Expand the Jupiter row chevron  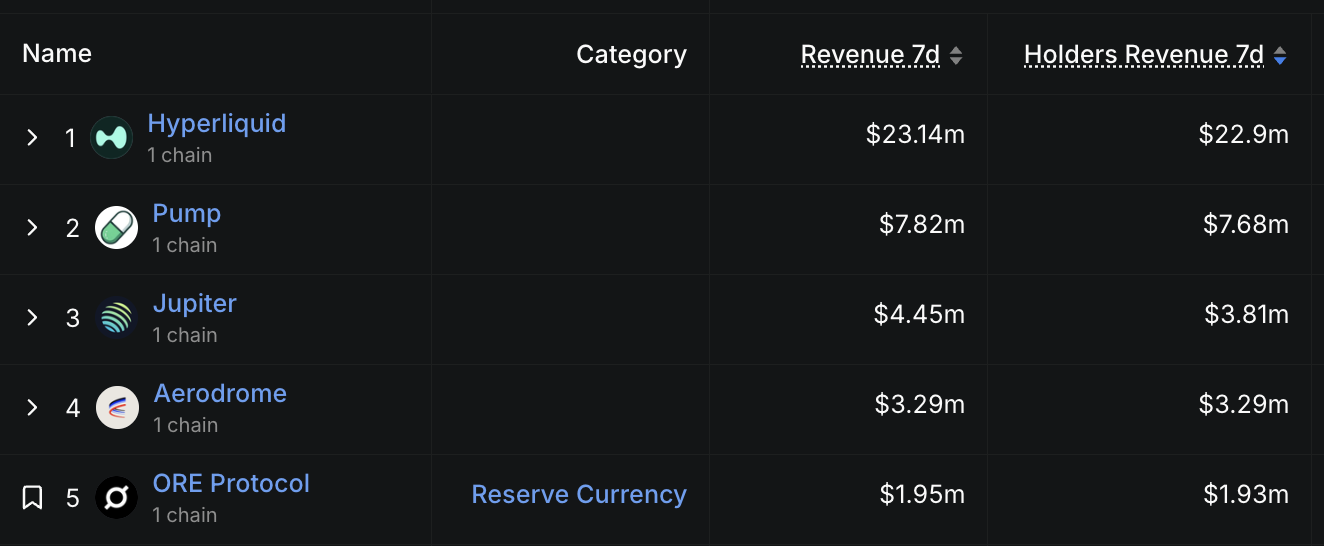coord(32,318)
